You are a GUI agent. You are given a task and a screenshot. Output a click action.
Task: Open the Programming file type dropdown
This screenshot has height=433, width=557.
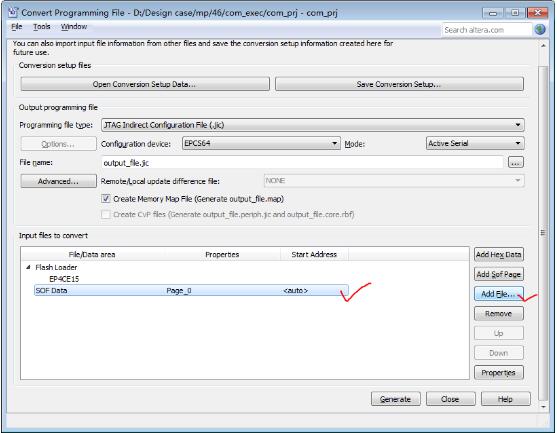point(313,125)
